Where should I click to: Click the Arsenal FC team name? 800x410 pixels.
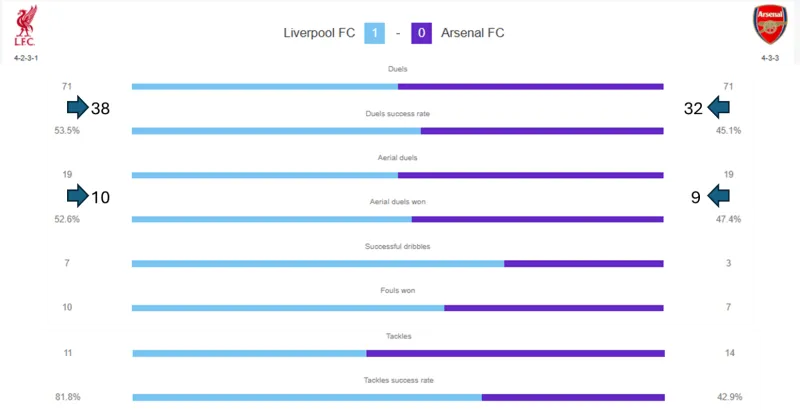click(x=472, y=33)
